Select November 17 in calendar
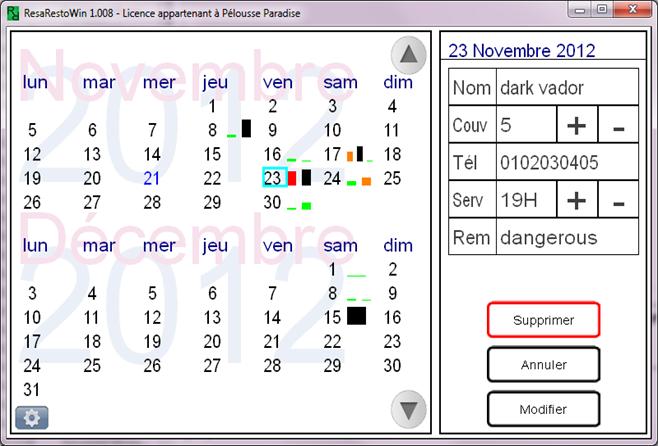Image resolution: width=658 pixels, height=446 pixels. coord(332,154)
